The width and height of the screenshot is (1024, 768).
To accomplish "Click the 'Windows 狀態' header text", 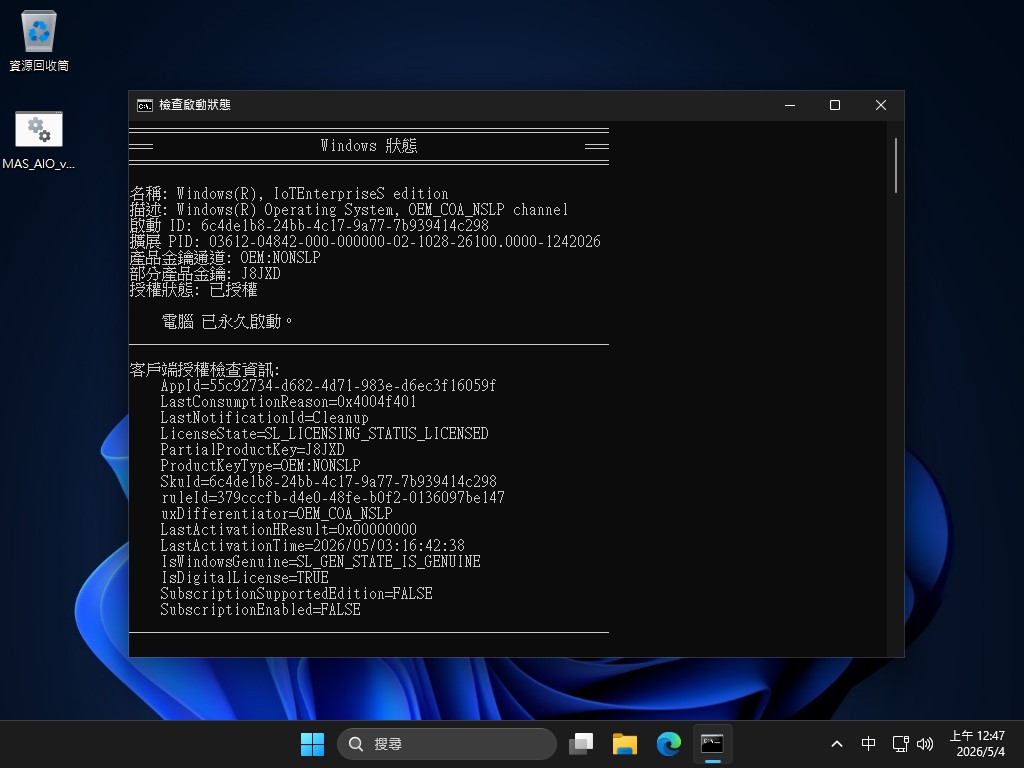I will [369, 145].
